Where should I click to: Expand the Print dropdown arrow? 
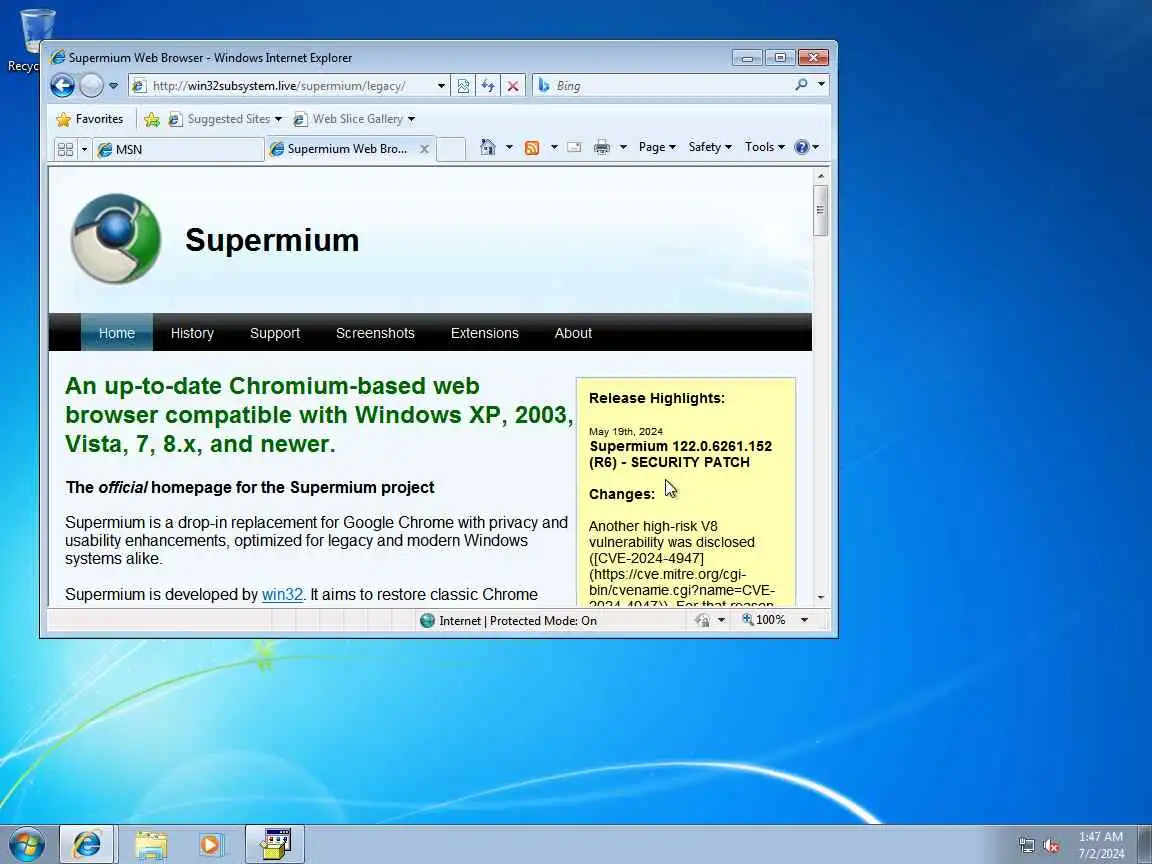tap(623, 147)
